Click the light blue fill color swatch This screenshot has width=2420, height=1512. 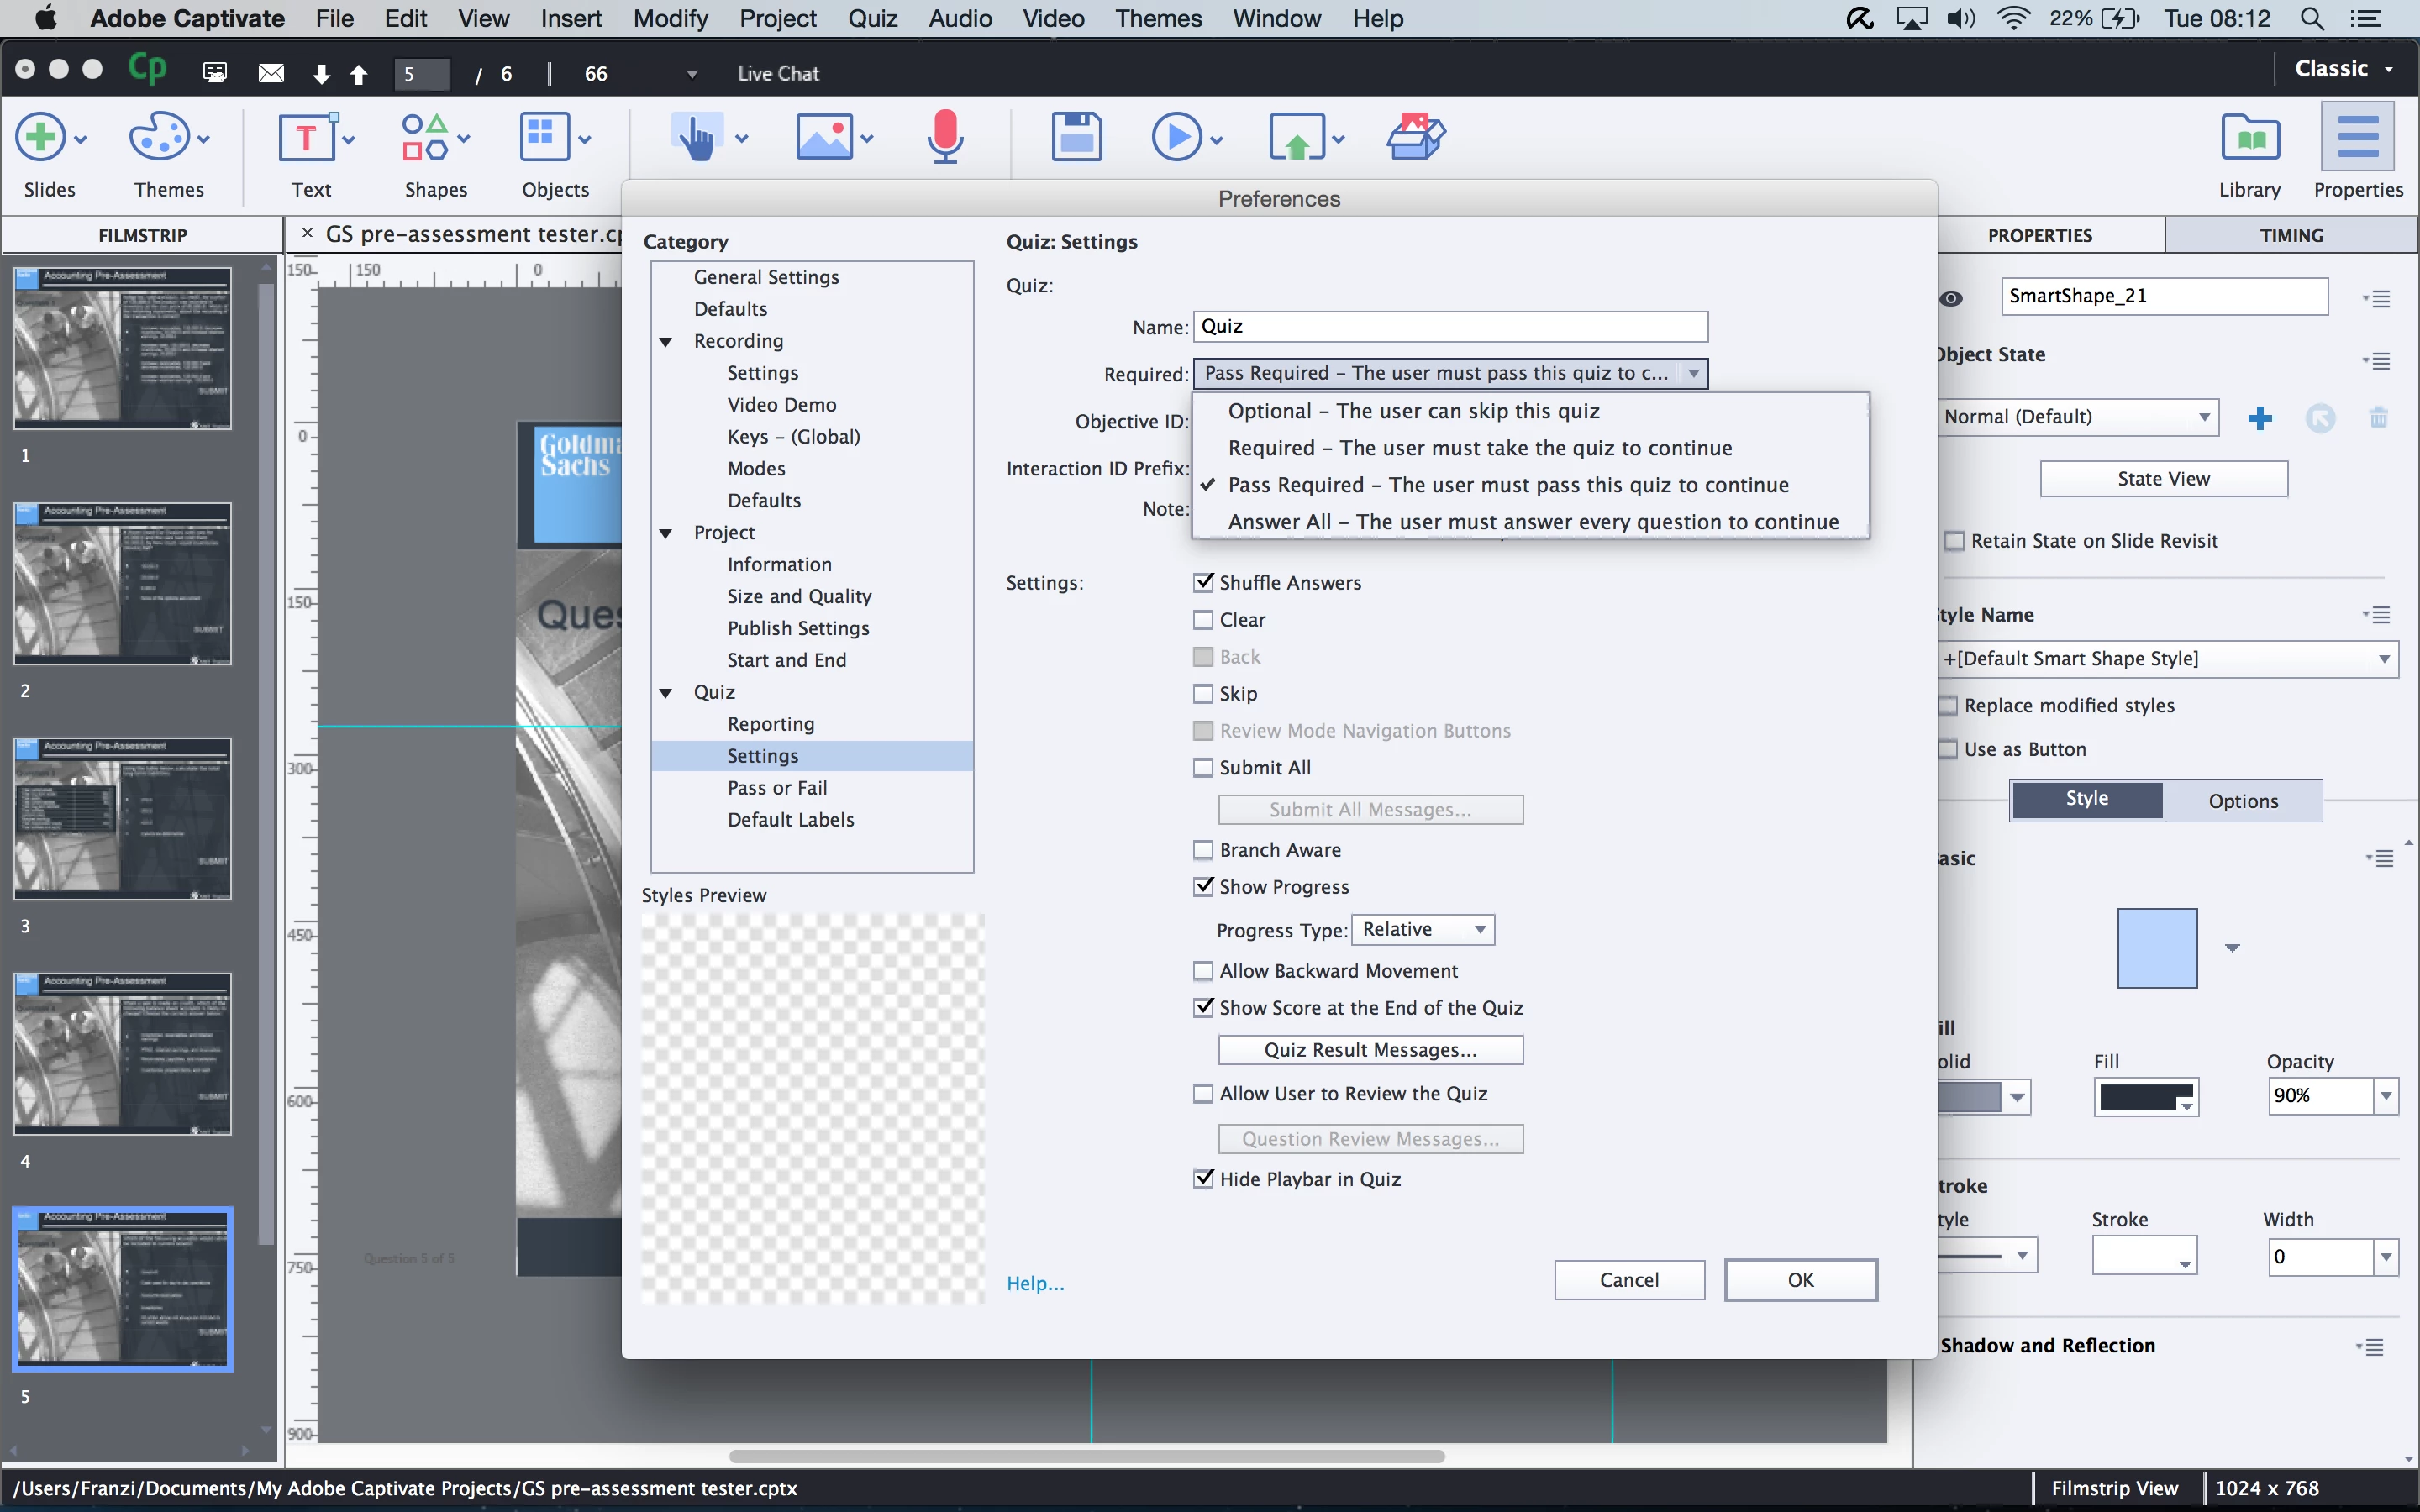point(2157,948)
